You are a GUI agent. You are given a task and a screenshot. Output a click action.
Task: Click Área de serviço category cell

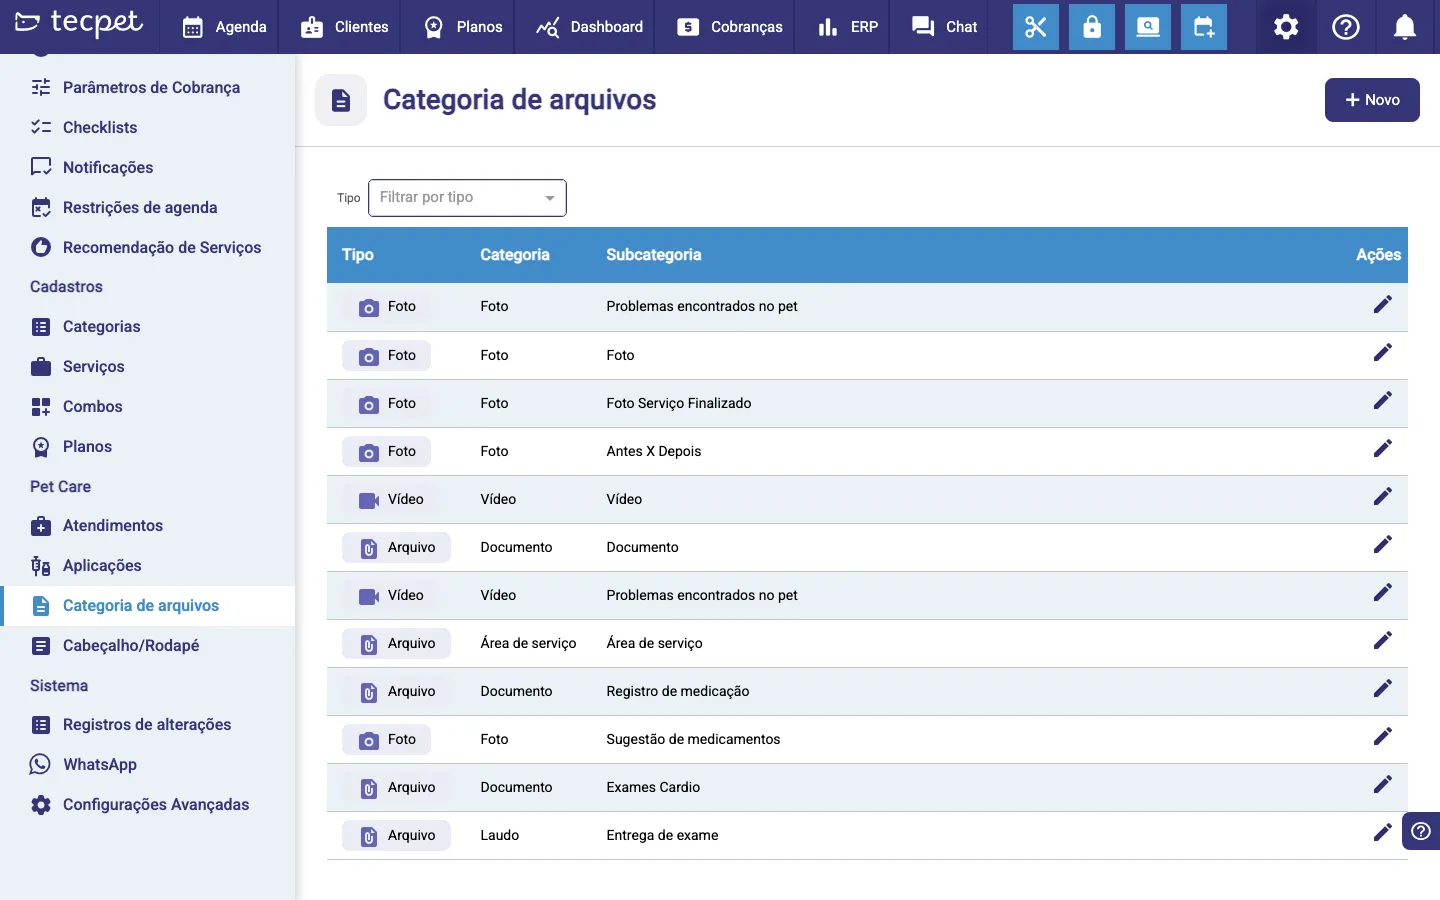[528, 643]
